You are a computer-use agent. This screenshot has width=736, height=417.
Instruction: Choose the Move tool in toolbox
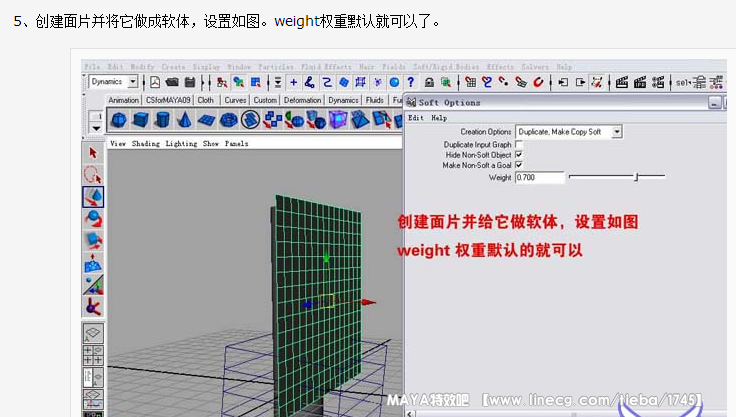[x=93, y=197]
